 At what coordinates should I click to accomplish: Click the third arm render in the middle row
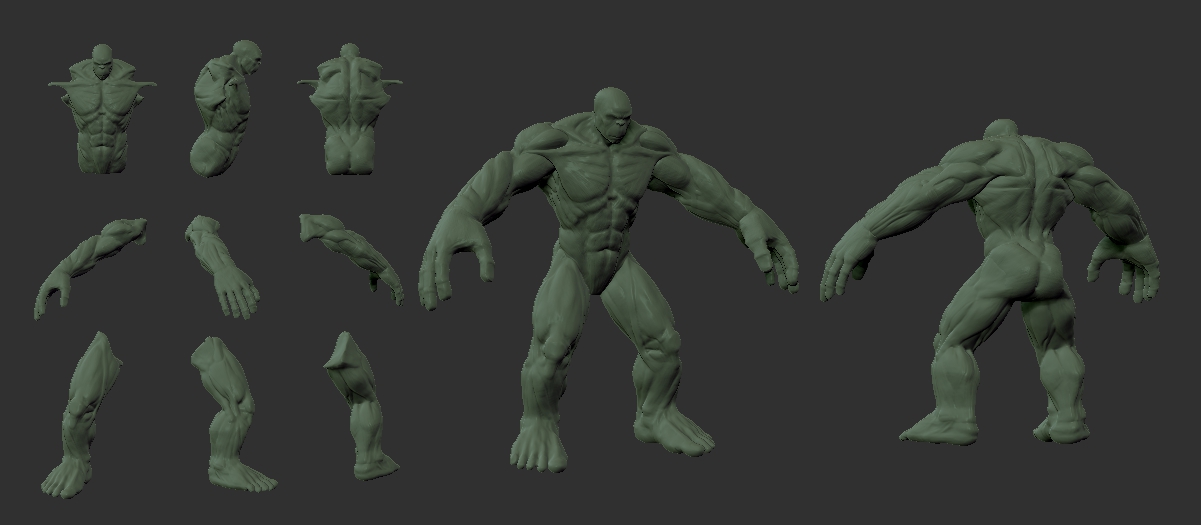(x=351, y=258)
